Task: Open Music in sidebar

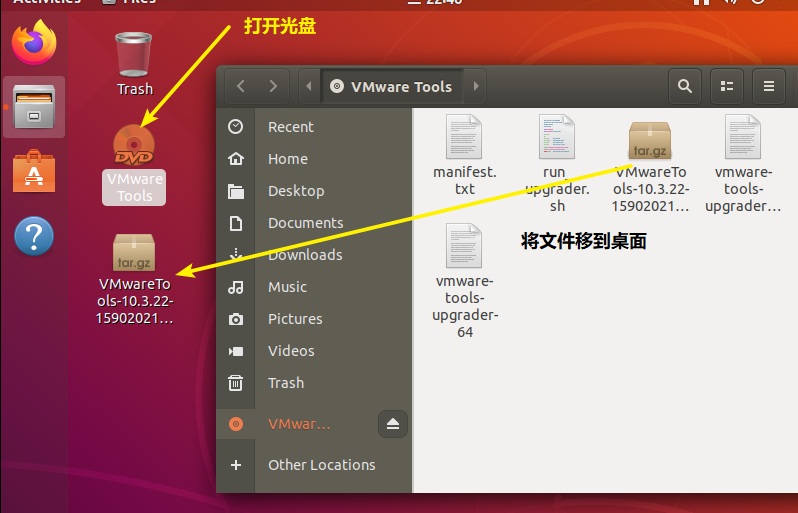Action: [x=314, y=287]
